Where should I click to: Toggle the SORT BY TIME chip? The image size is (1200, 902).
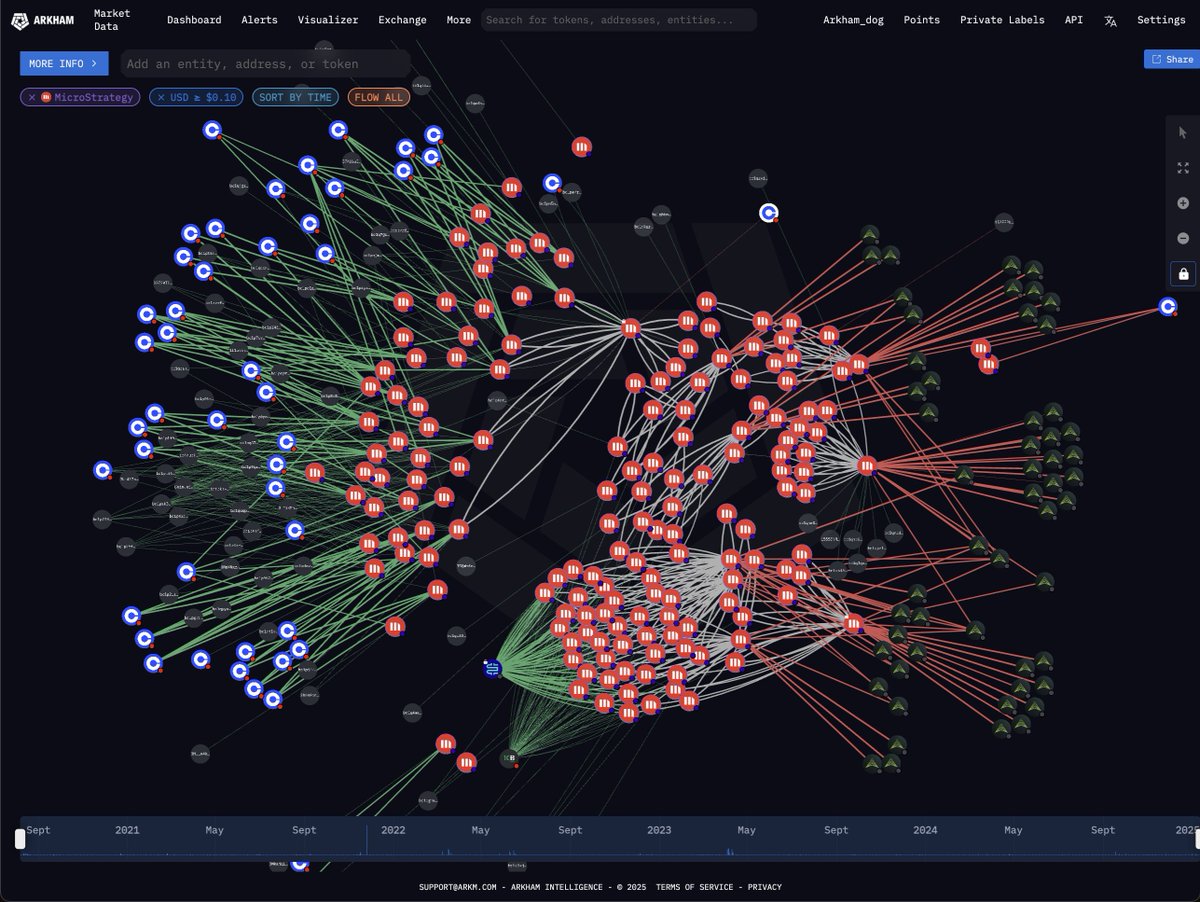295,97
